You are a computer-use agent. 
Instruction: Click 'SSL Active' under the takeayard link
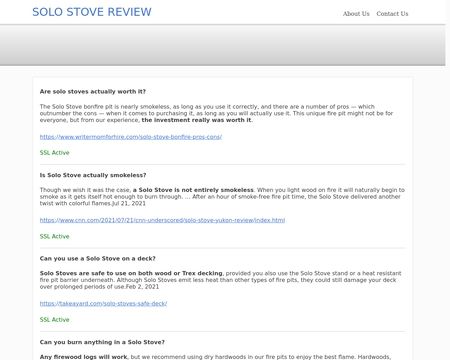[x=54, y=320]
